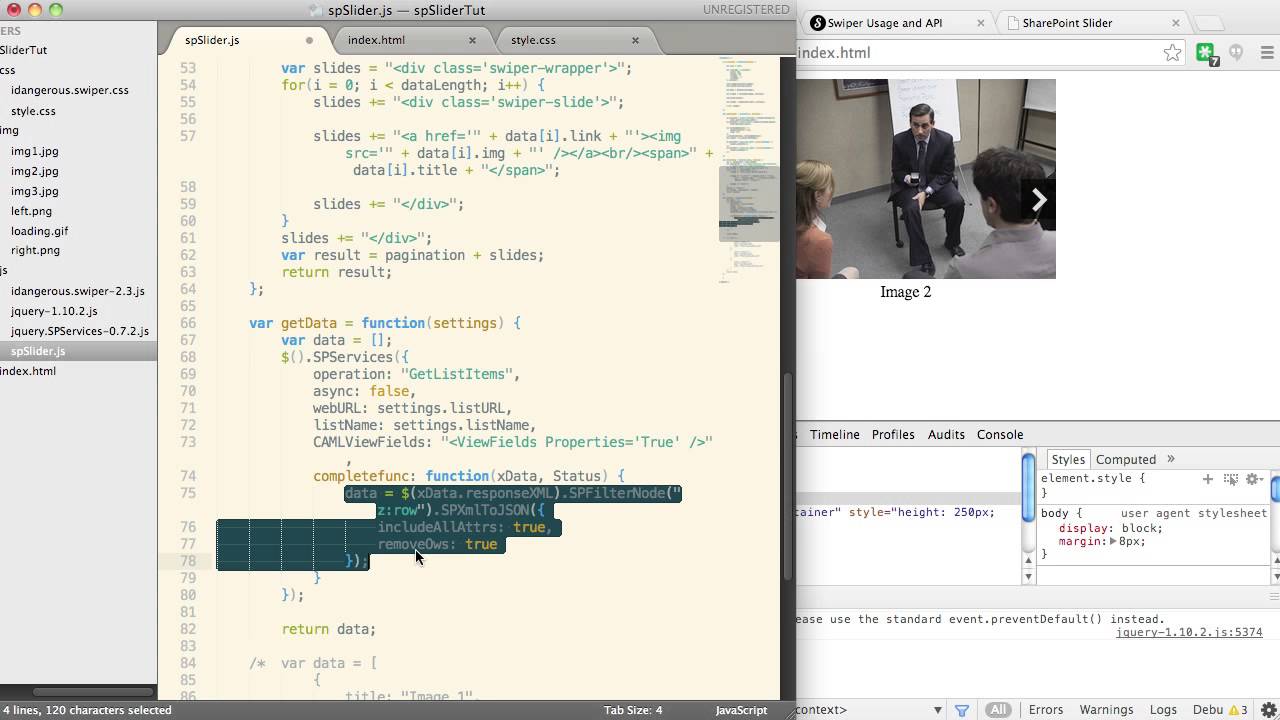Click the next slide arrow on the image
Screen dimensions: 1280x720
[1038, 200]
